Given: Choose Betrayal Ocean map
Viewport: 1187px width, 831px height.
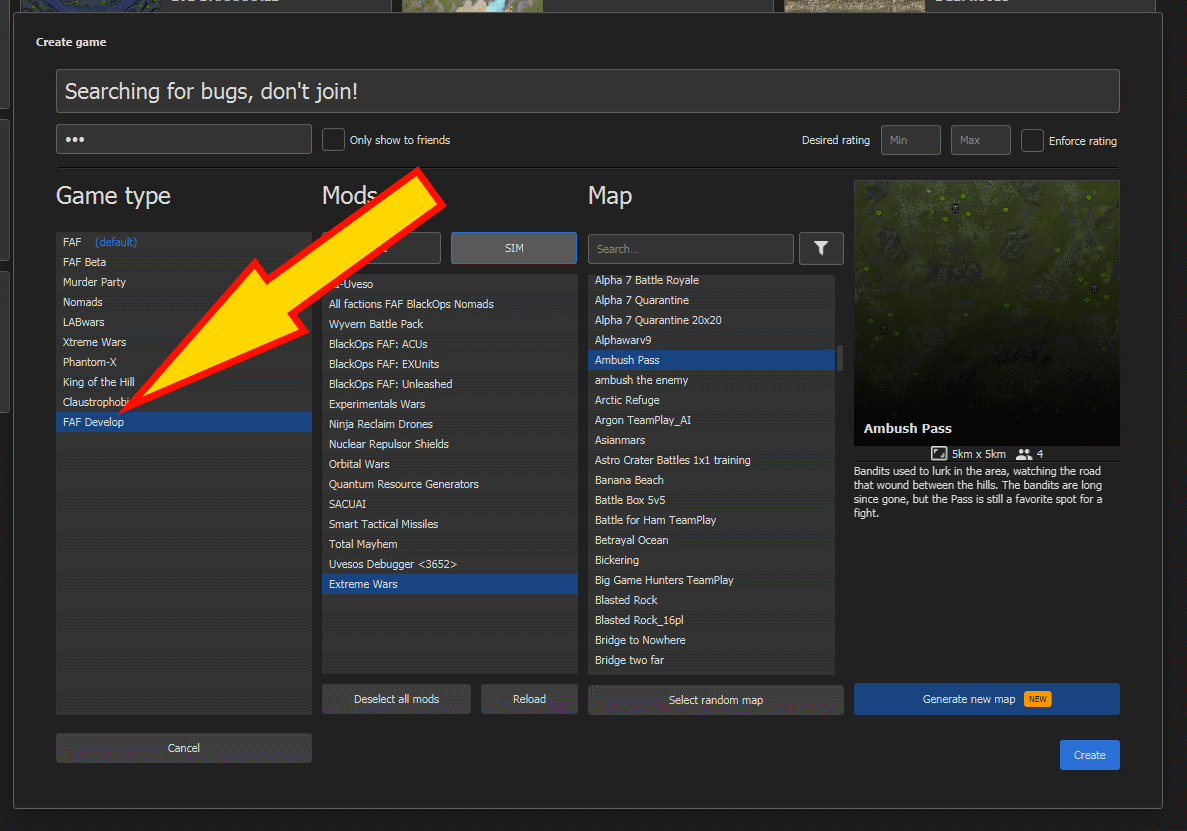Looking at the screenshot, I should 711,540.
